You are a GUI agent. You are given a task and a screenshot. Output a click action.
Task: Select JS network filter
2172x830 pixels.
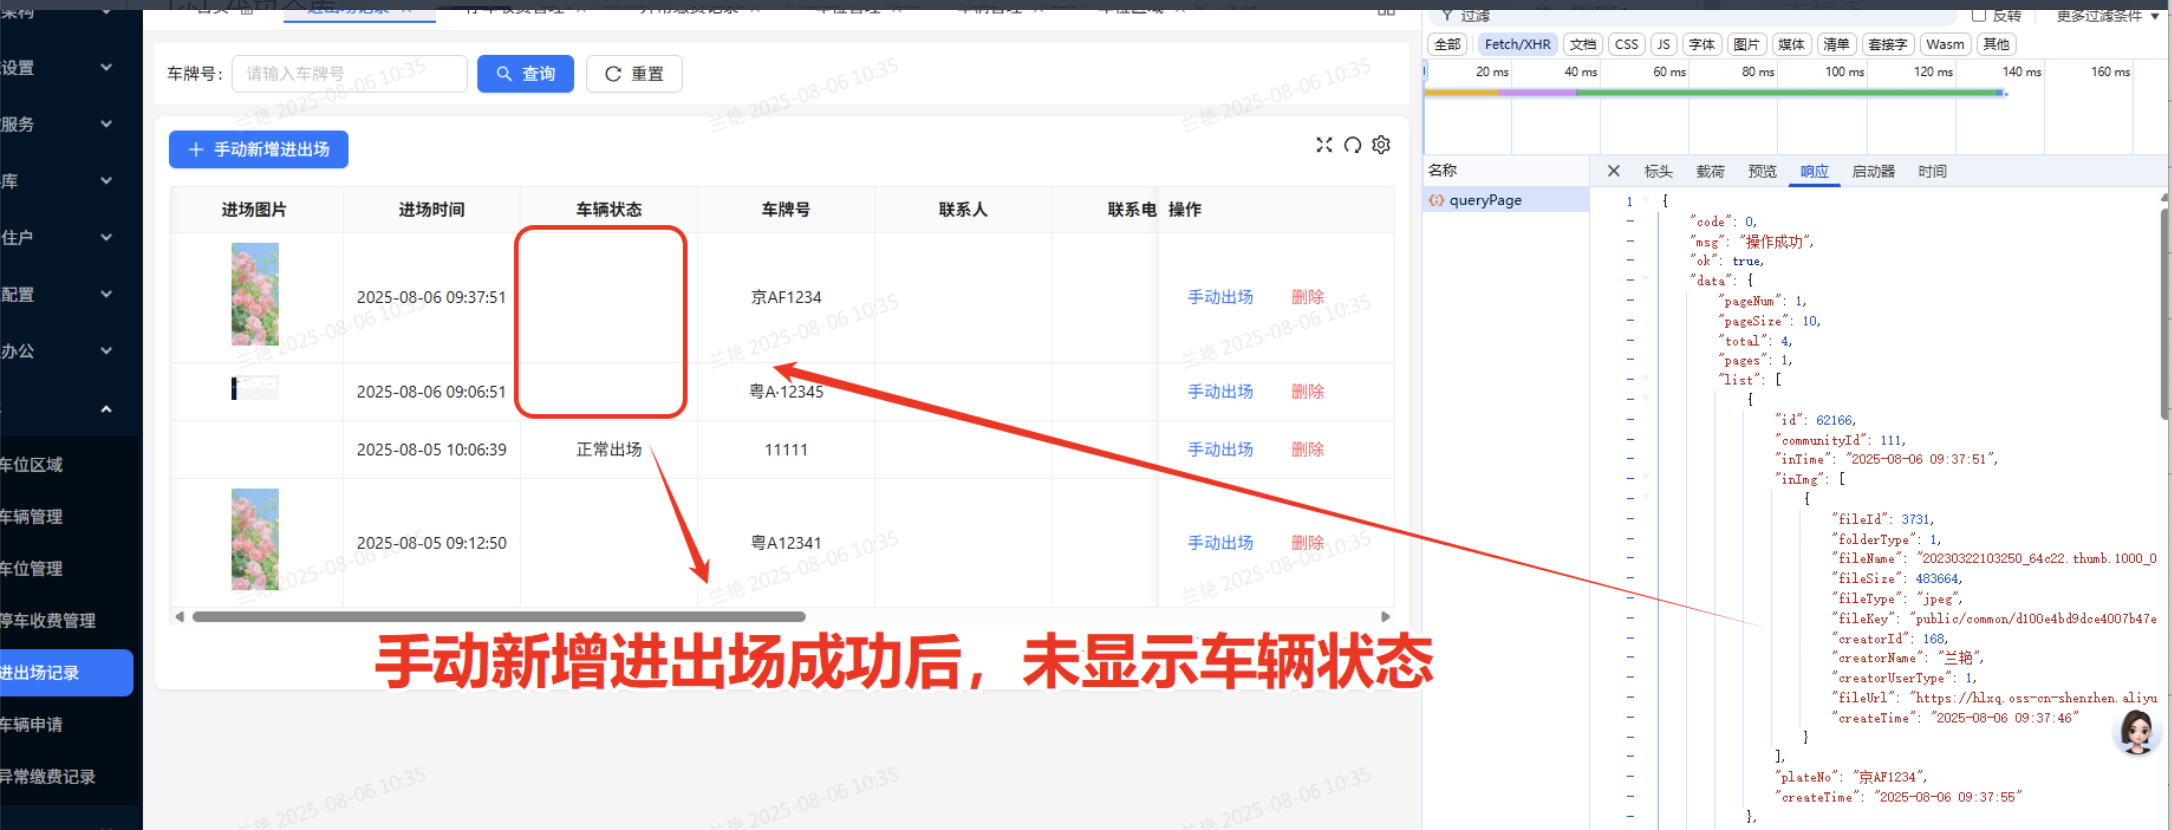(x=1663, y=44)
